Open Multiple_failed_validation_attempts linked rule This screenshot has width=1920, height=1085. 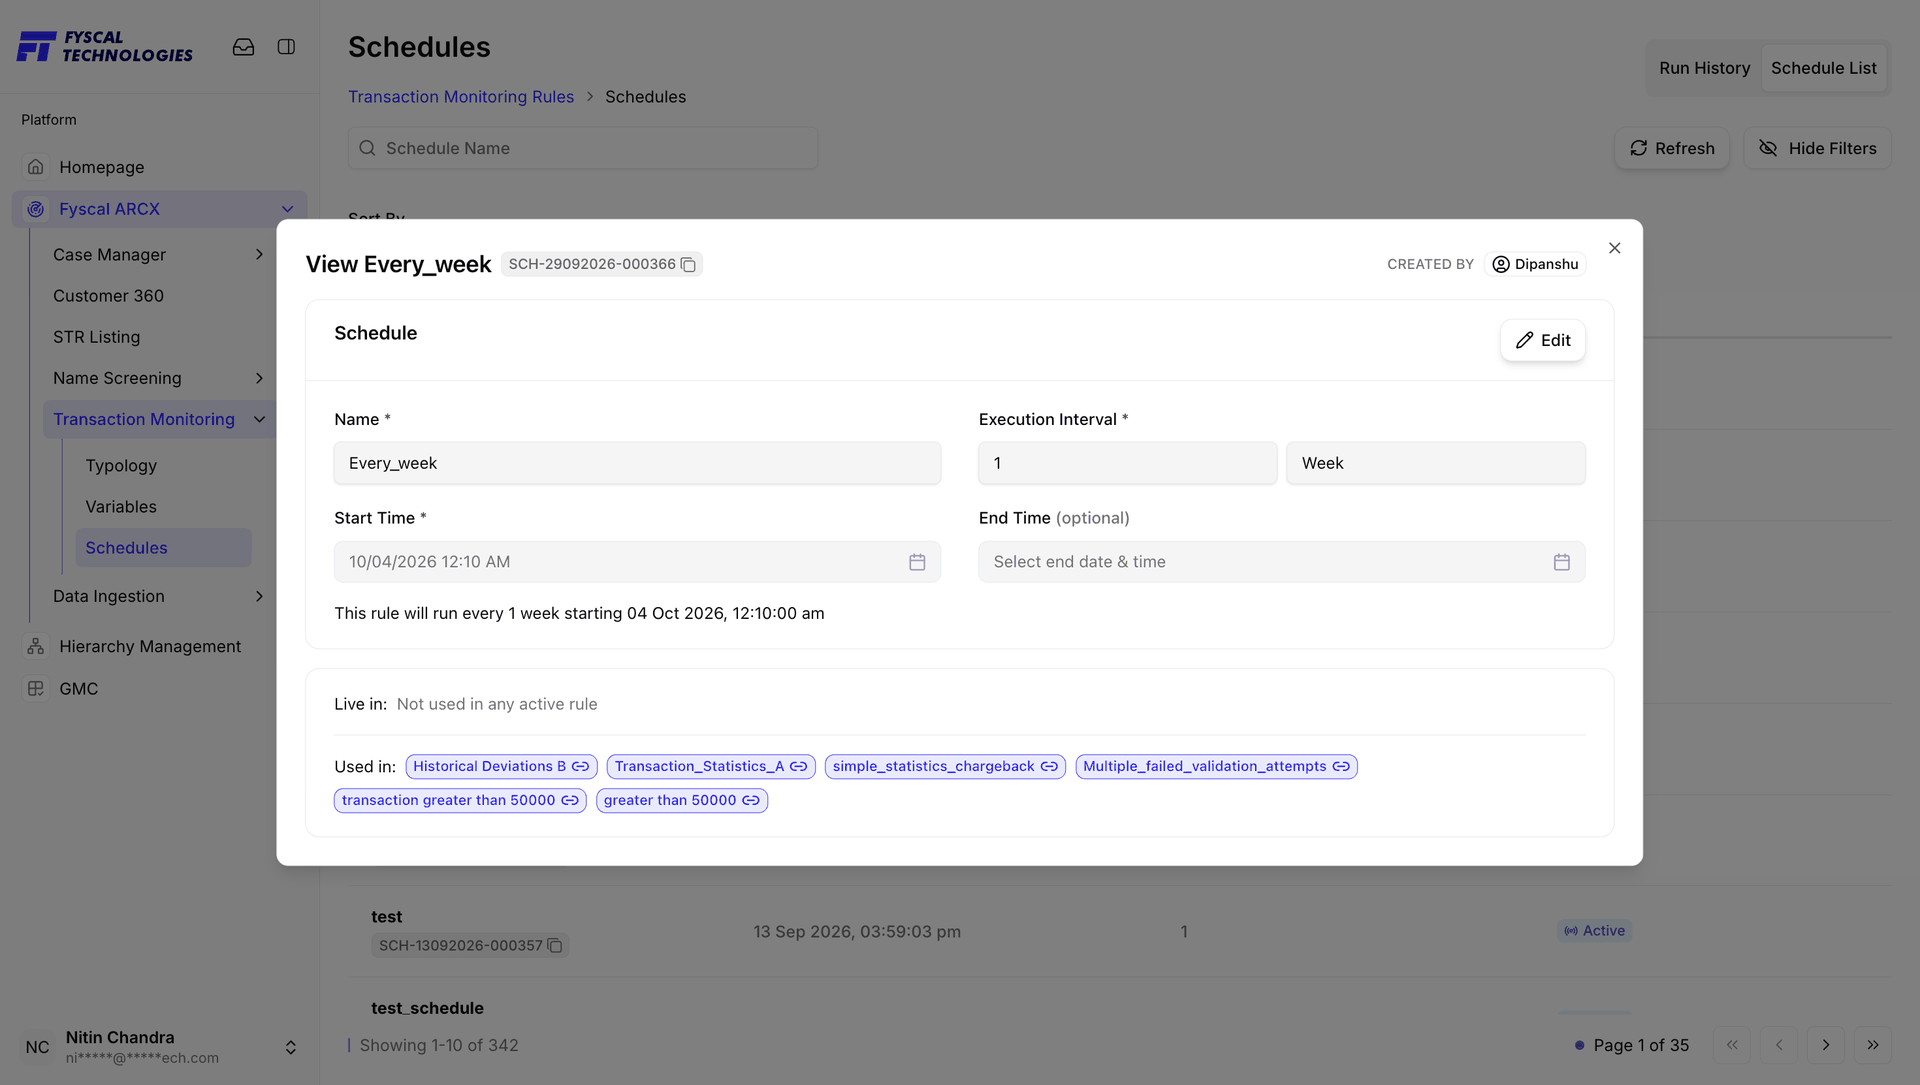point(1216,767)
